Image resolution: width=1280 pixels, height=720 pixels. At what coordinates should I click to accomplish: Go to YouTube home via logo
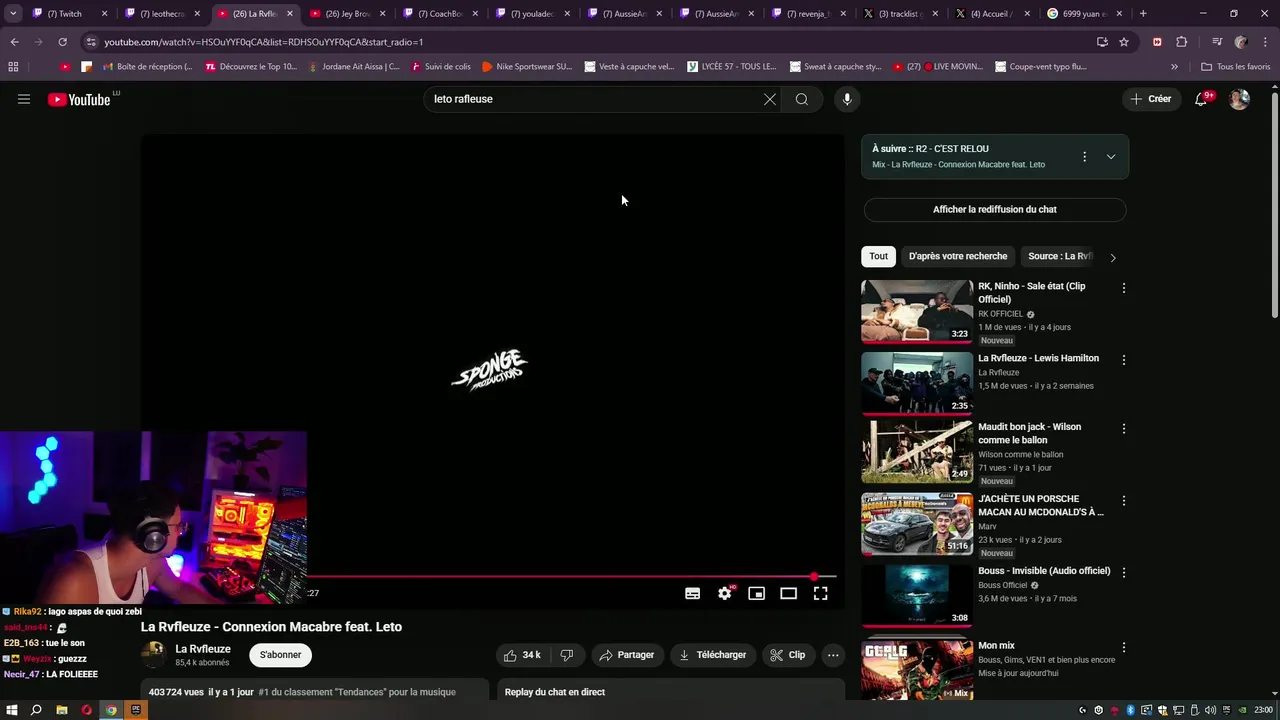click(x=79, y=99)
